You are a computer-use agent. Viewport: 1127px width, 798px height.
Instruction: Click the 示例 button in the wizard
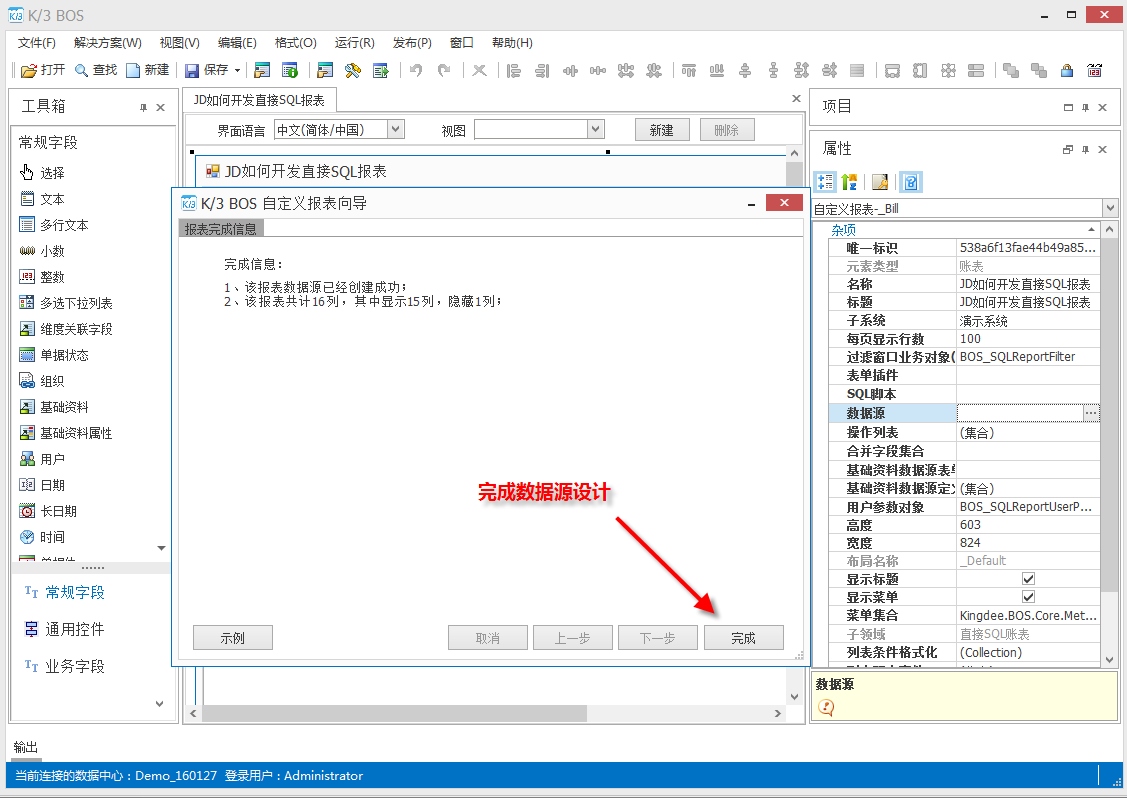click(233, 638)
